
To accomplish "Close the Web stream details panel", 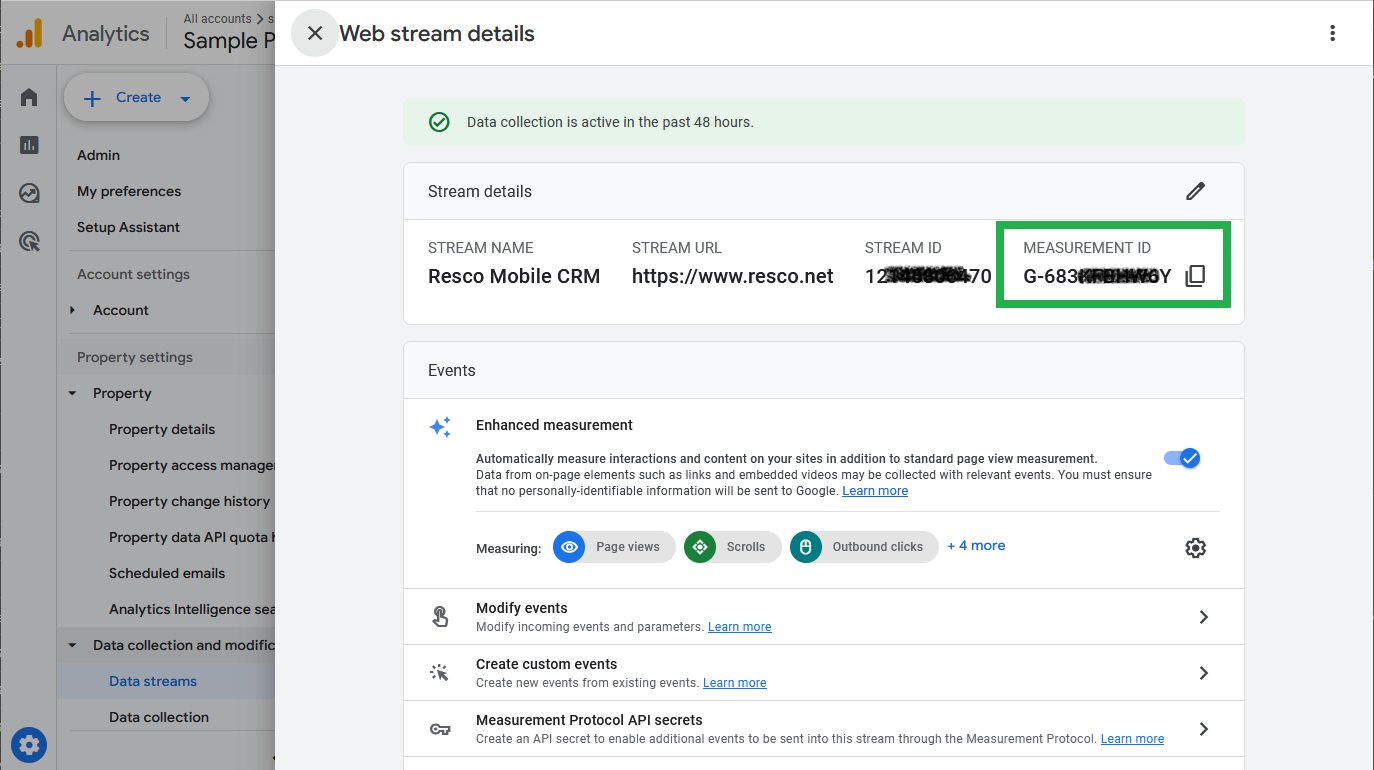I will (315, 33).
